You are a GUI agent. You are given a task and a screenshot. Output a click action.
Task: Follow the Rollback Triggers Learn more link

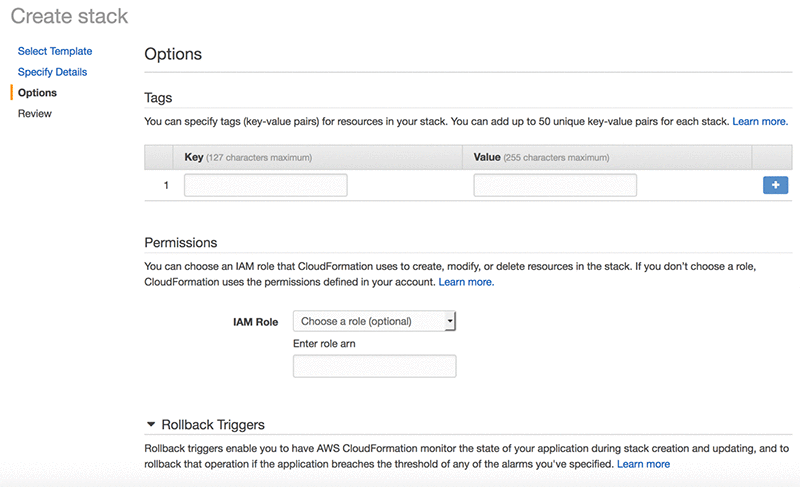pyautogui.click(x=643, y=464)
